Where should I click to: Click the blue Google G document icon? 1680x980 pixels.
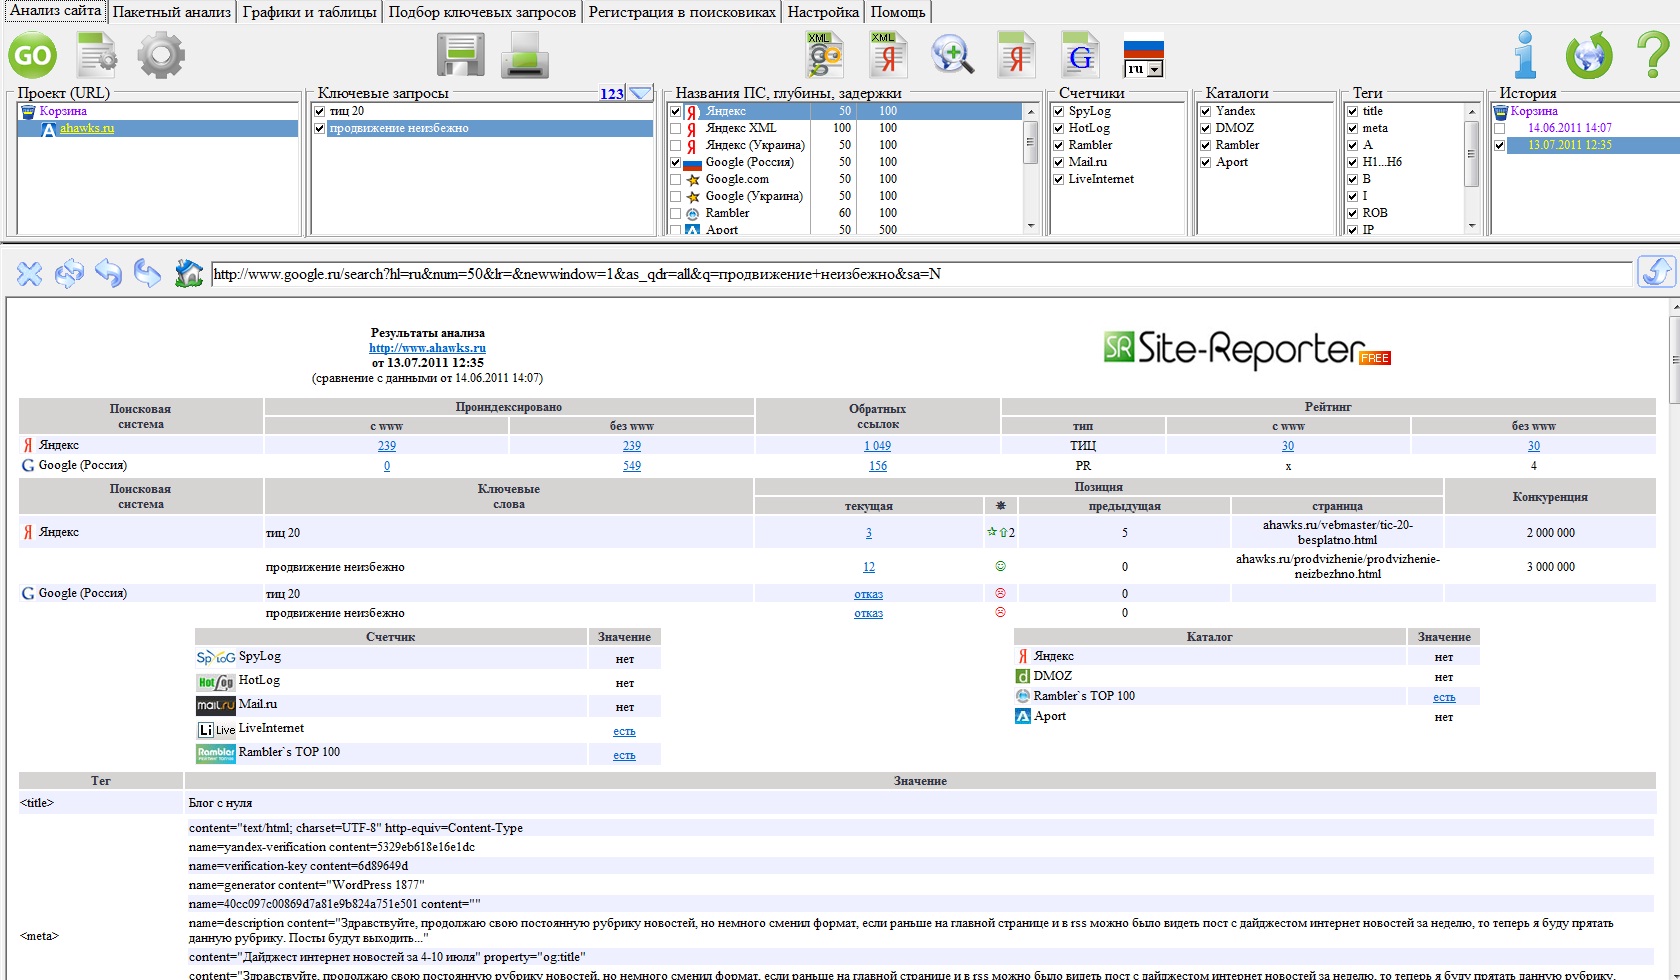(x=1080, y=56)
